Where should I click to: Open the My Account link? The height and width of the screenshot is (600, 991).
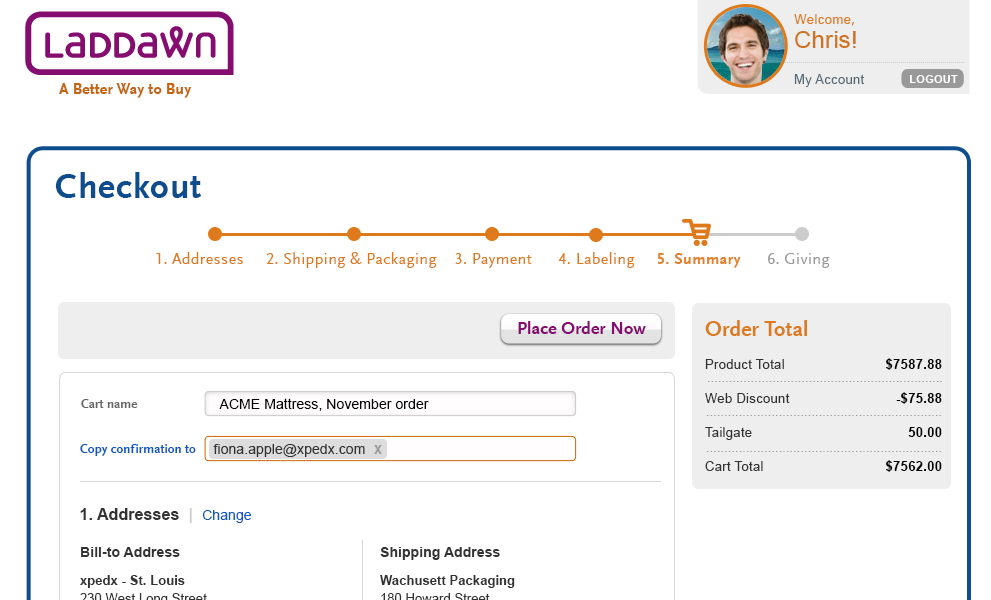point(829,80)
